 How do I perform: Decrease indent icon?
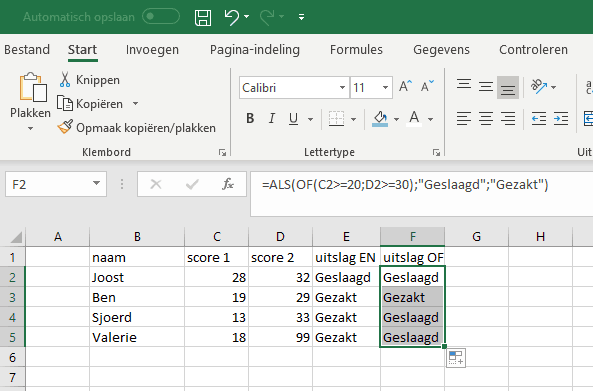539,119
